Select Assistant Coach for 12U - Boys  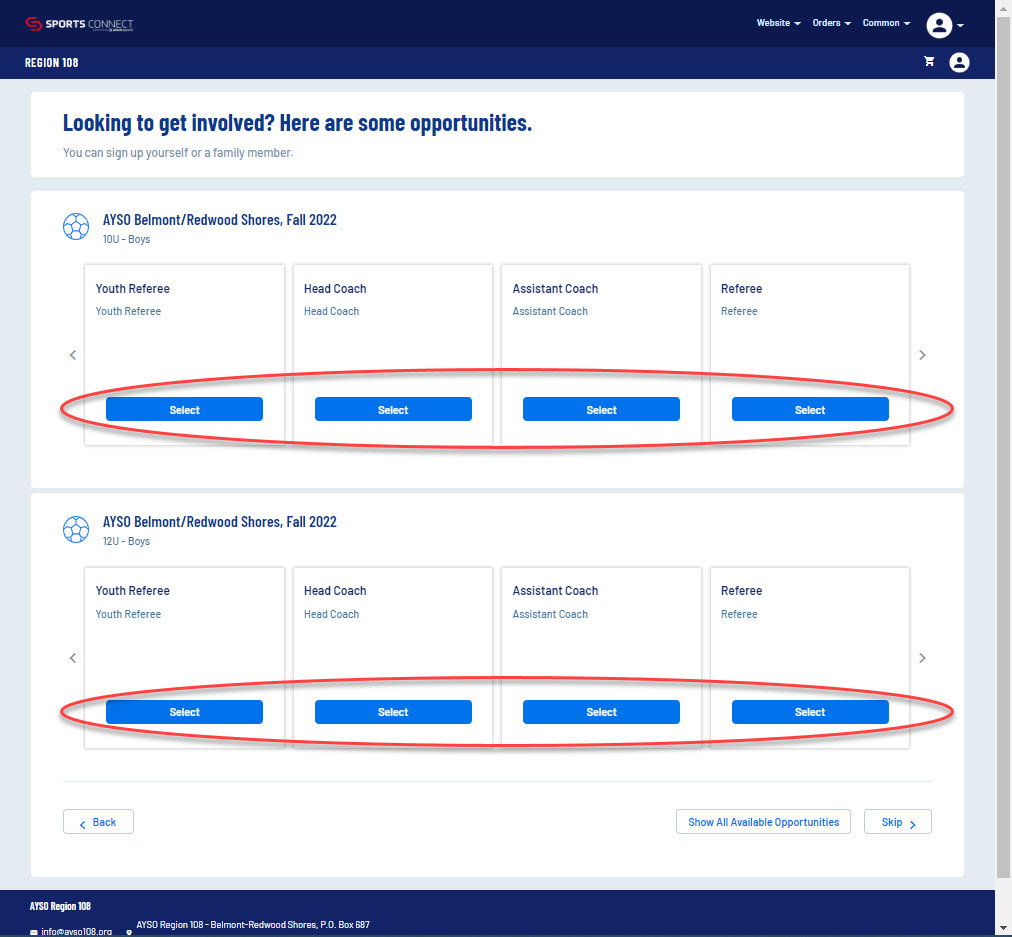click(x=602, y=712)
